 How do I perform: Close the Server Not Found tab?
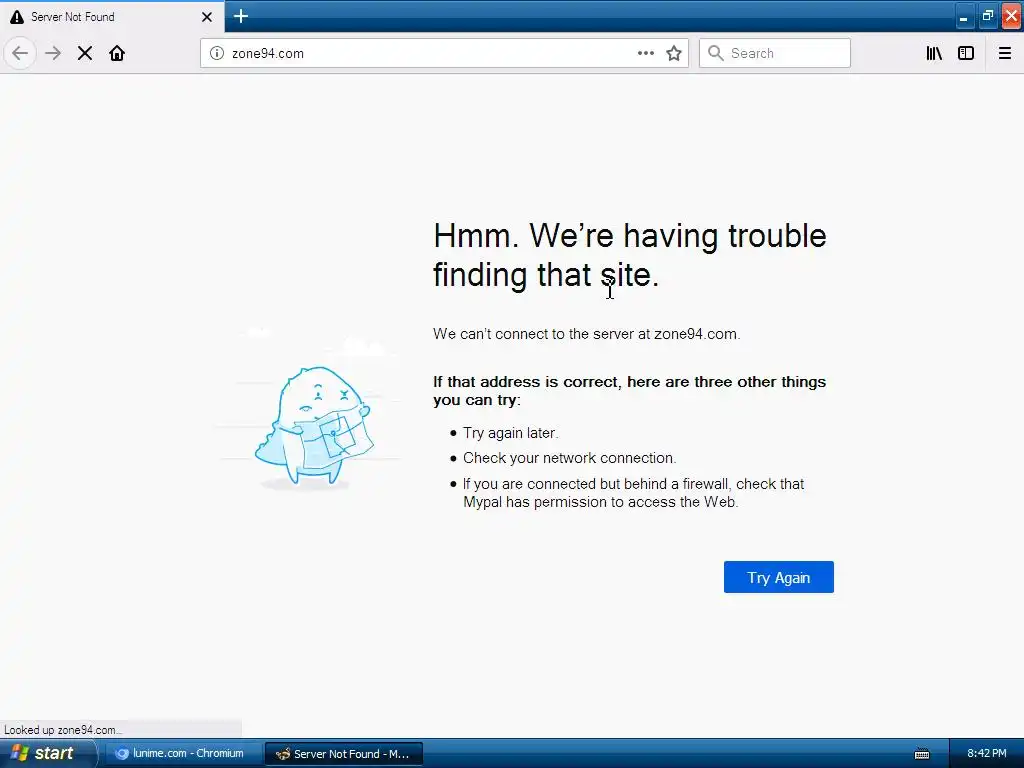point(207,17)
